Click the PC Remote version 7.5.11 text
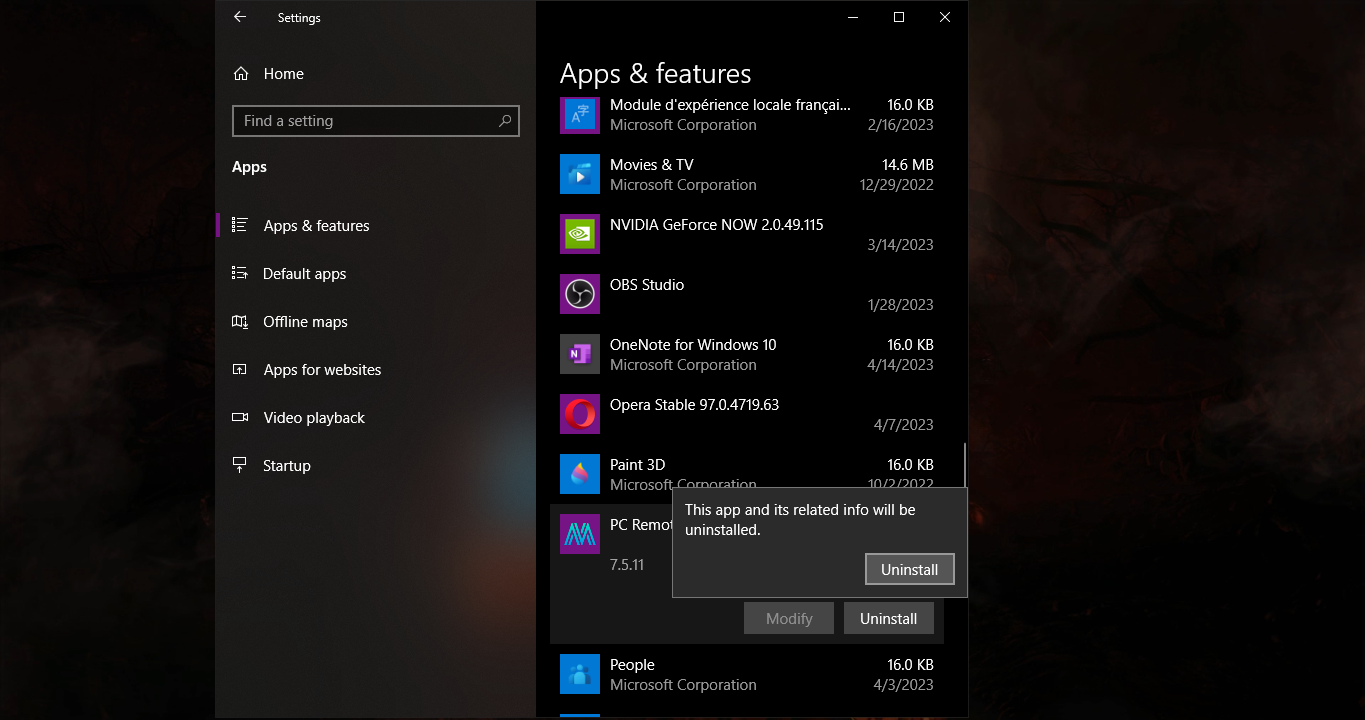The height and width of the screenshot is (720, 1365). pos(627,565)
